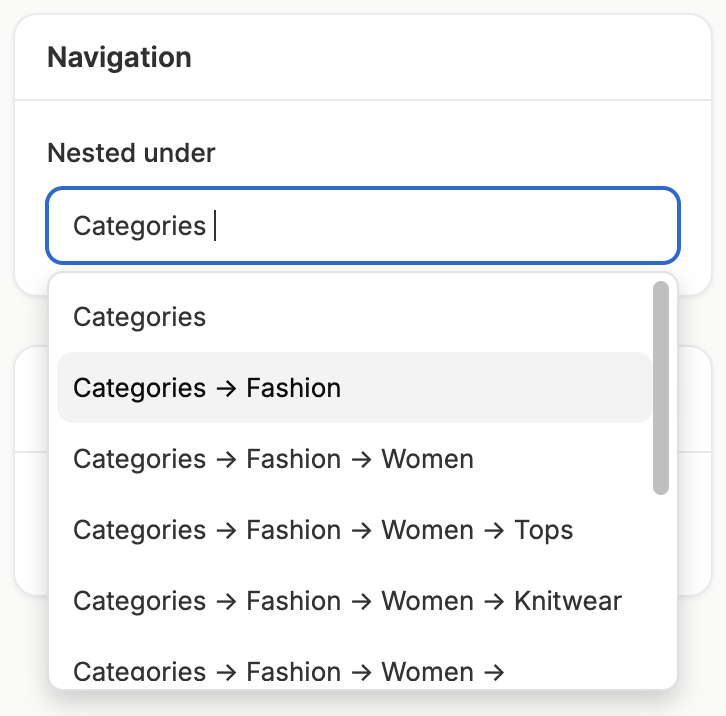Select the option ending in Tops
Viewport: 726px width, 716px height.
[323, 530]
